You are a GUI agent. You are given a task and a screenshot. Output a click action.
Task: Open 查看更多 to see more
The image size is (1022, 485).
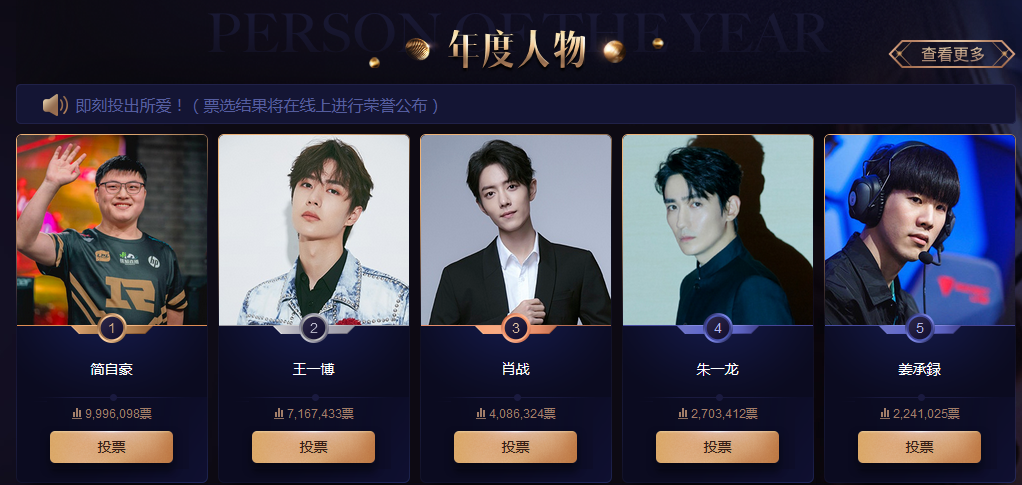[952, 54]
